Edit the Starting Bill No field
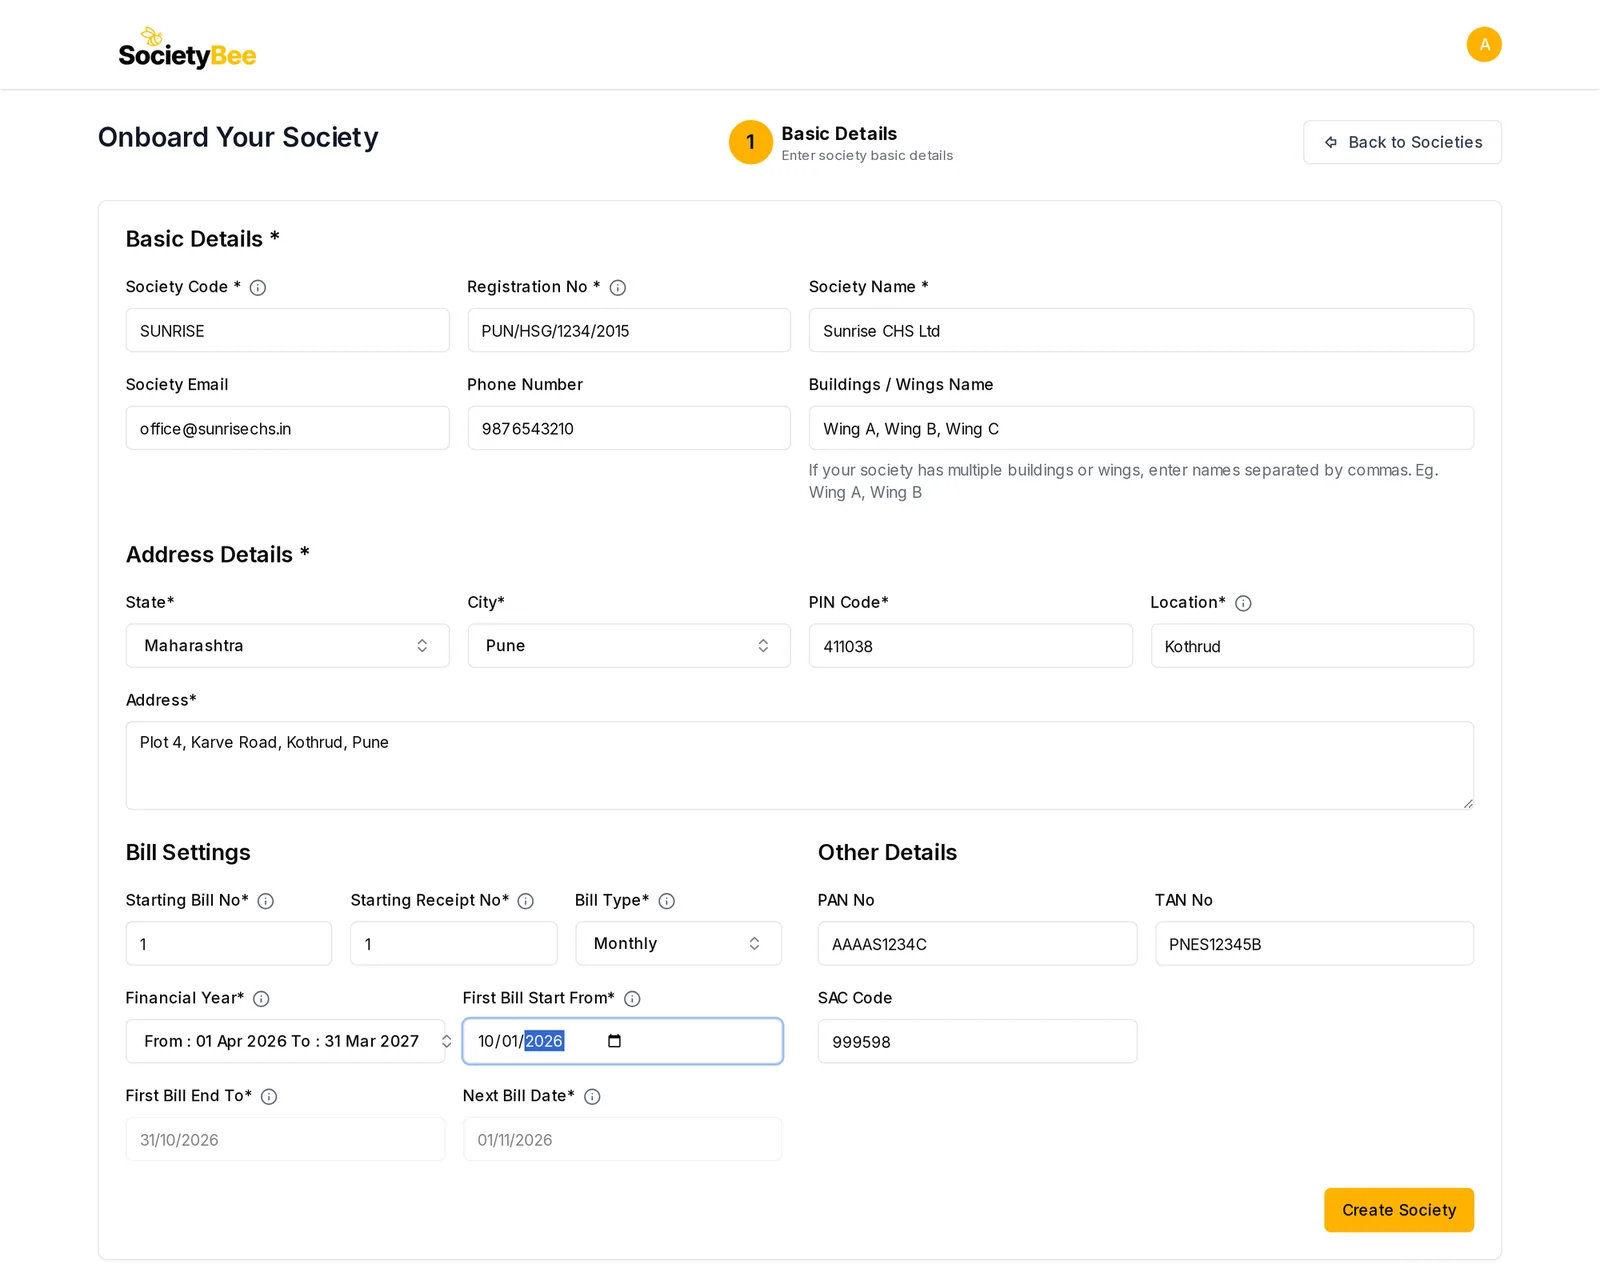 [x=228, y=944]
